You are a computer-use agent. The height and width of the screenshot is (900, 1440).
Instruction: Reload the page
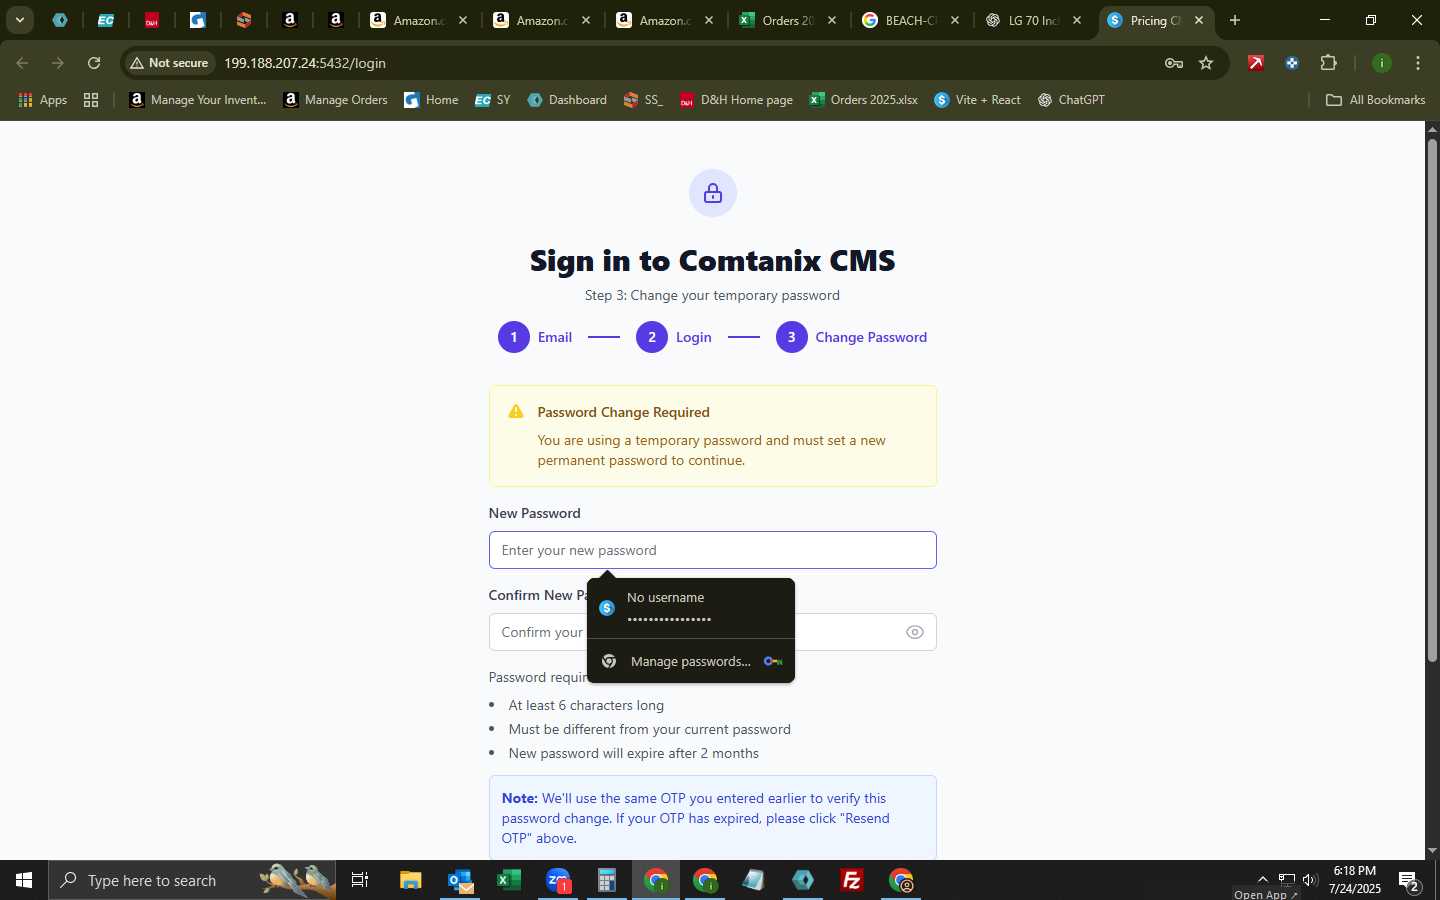pos(94,63)
